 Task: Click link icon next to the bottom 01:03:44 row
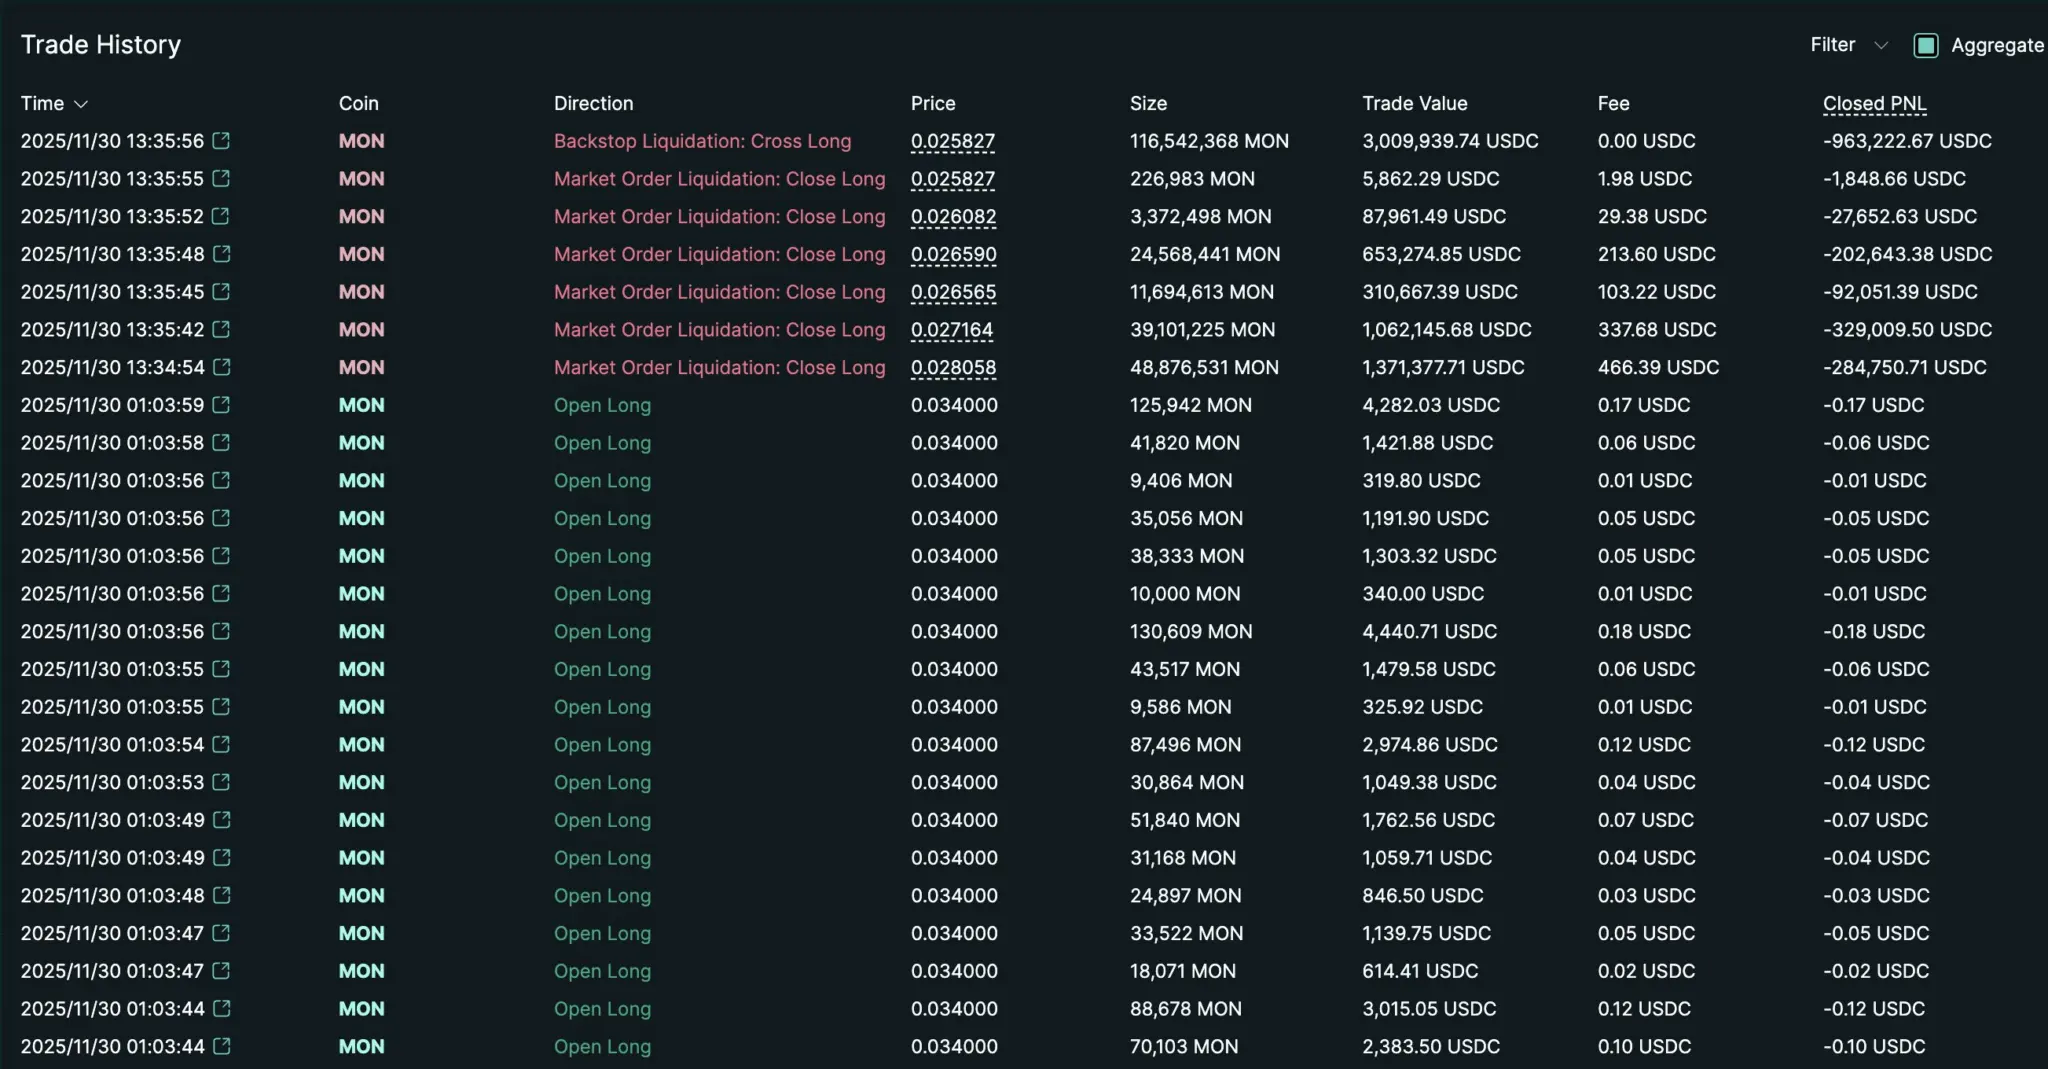coord(222,1047)
